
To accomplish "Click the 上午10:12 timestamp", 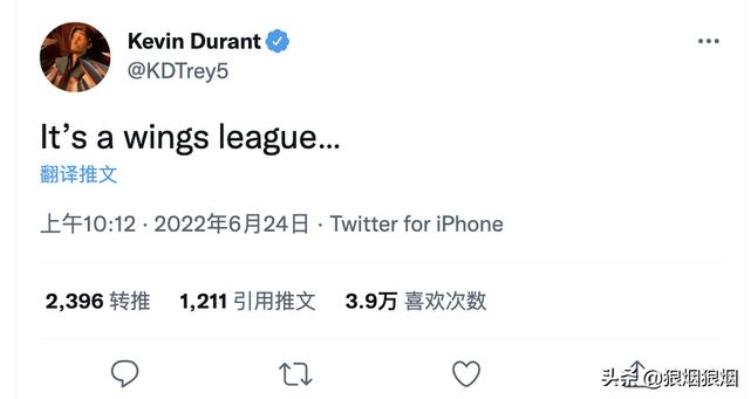I will [88, 224].
